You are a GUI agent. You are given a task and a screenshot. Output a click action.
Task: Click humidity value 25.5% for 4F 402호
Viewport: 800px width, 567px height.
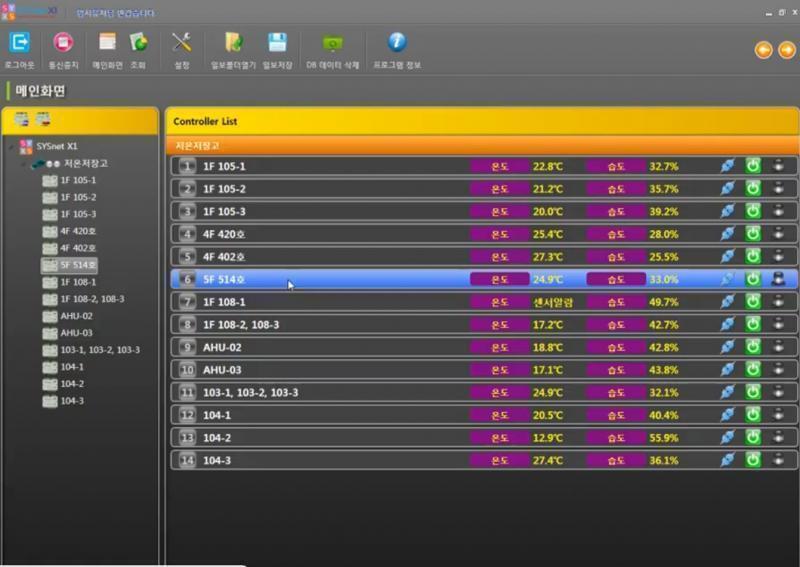pos(664,257)
